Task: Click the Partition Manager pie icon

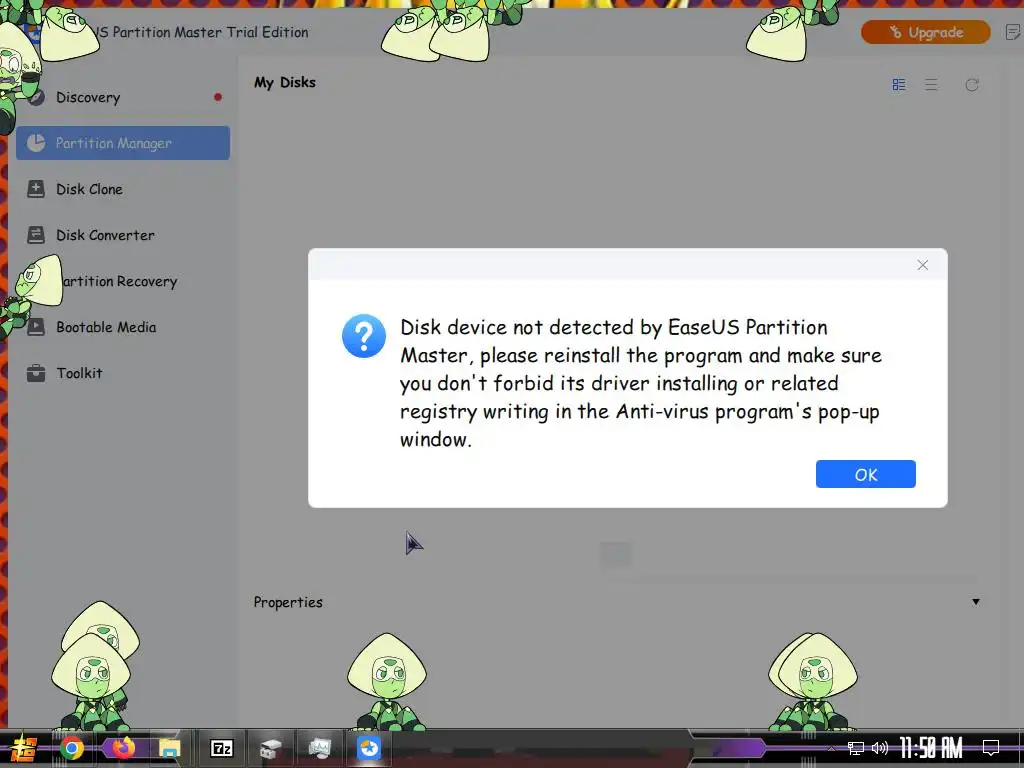Action: coord(36,143)
